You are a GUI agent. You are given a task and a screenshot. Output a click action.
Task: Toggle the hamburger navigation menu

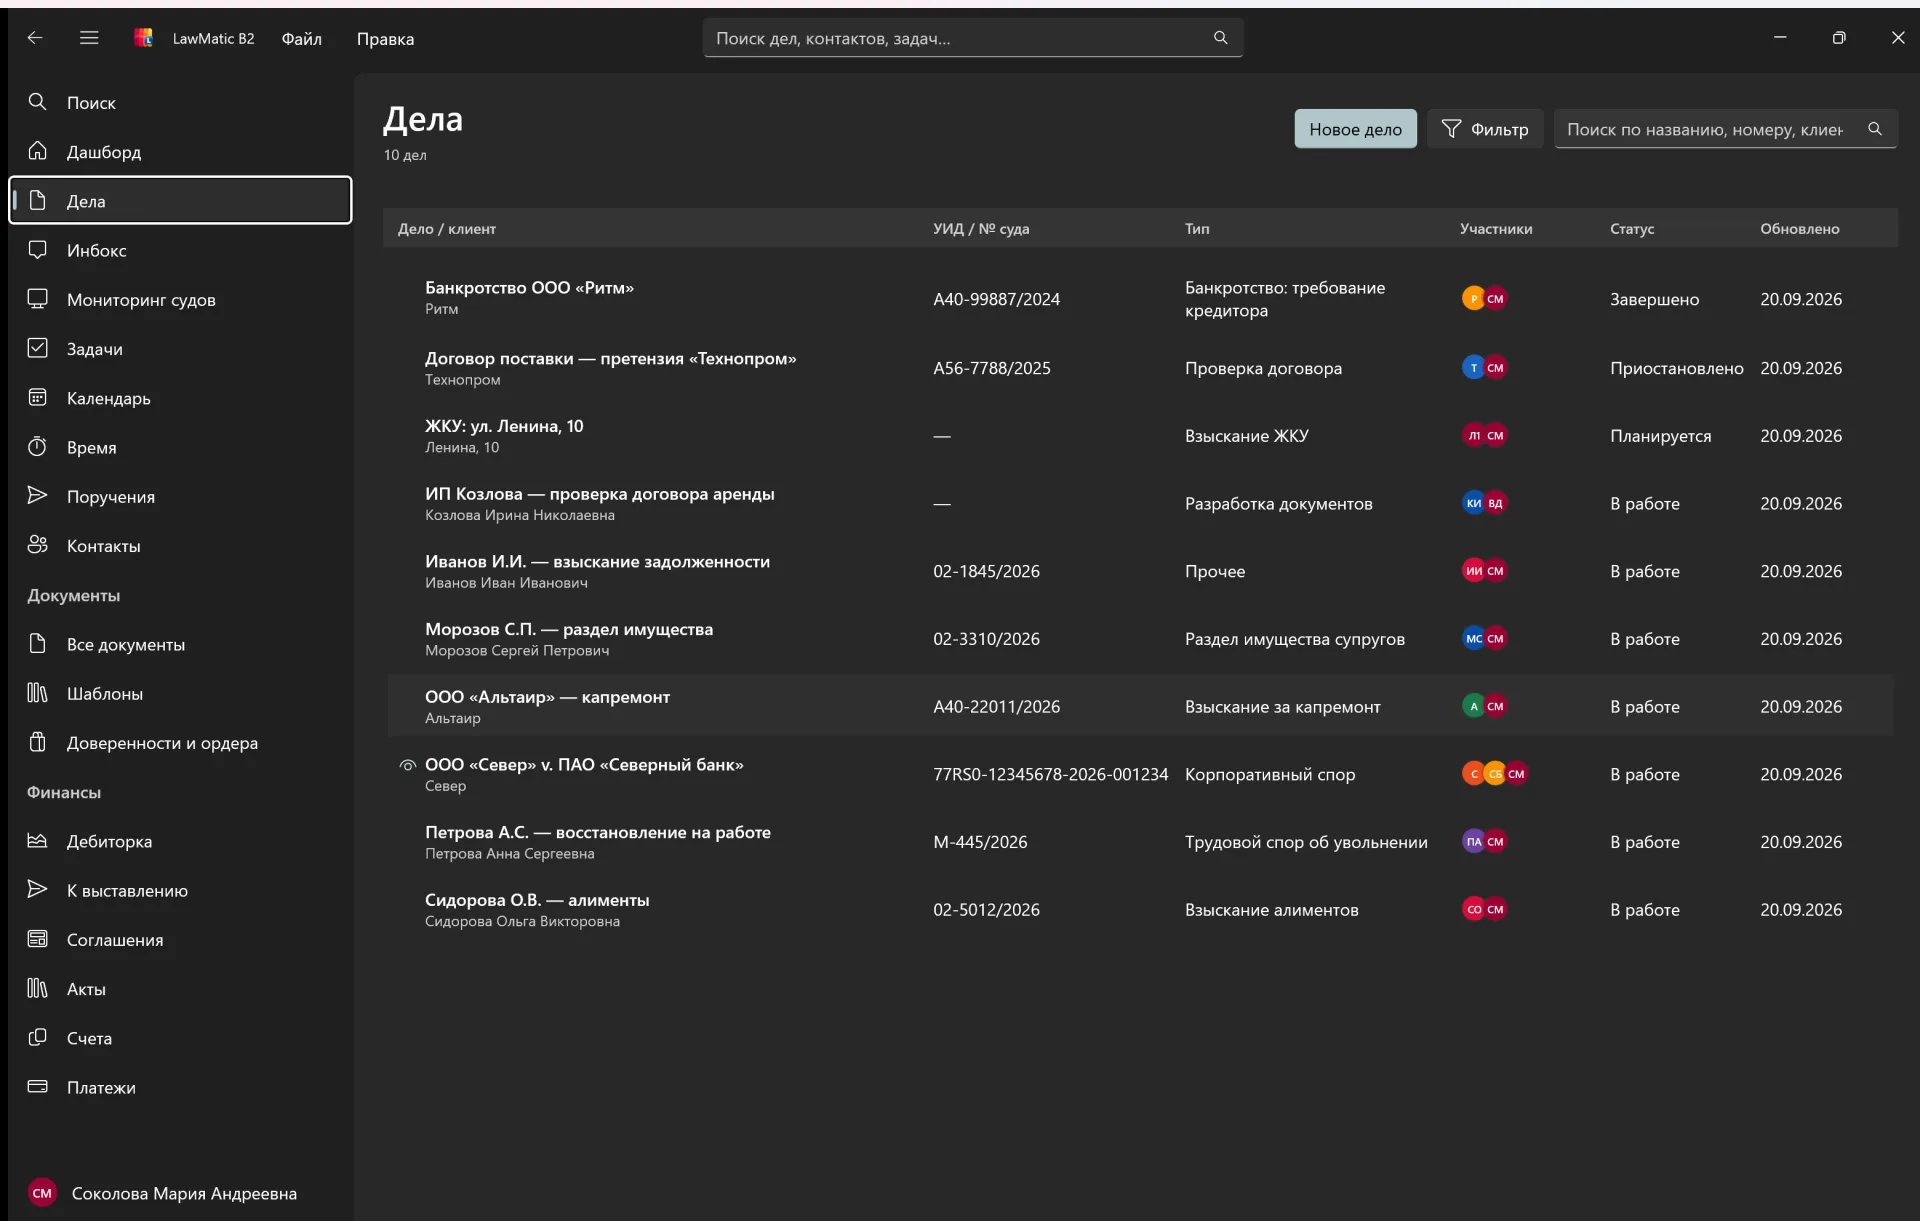[x=89, y=38]
